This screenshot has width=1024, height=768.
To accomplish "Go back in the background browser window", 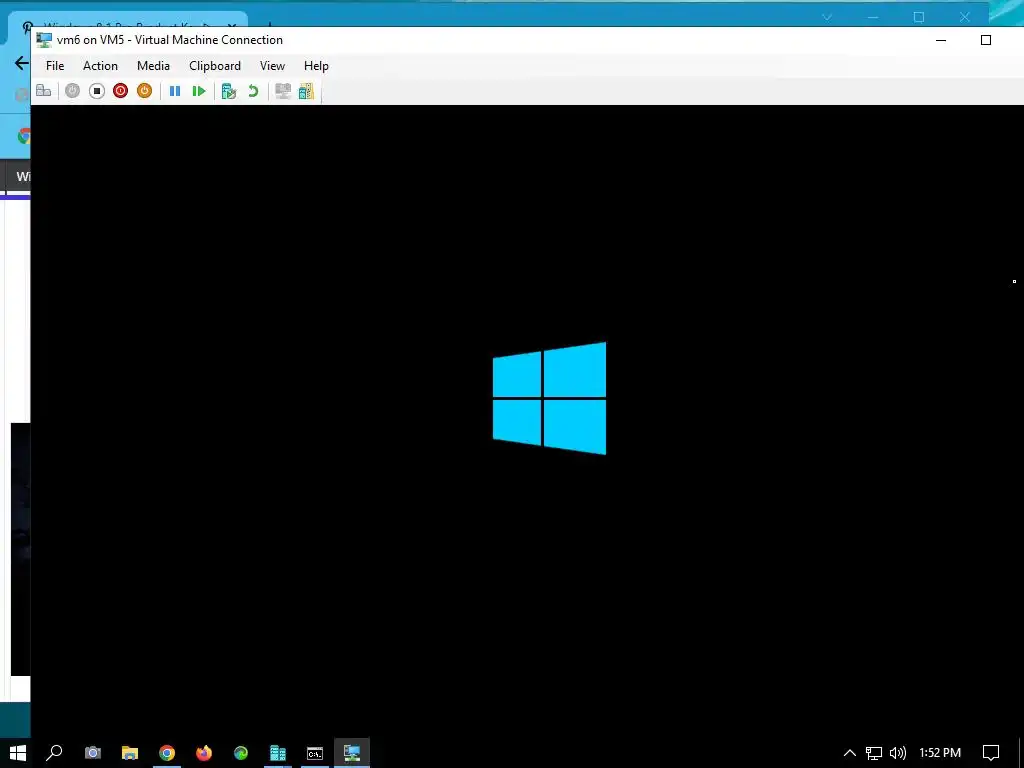I will click(x=22, y=63).
